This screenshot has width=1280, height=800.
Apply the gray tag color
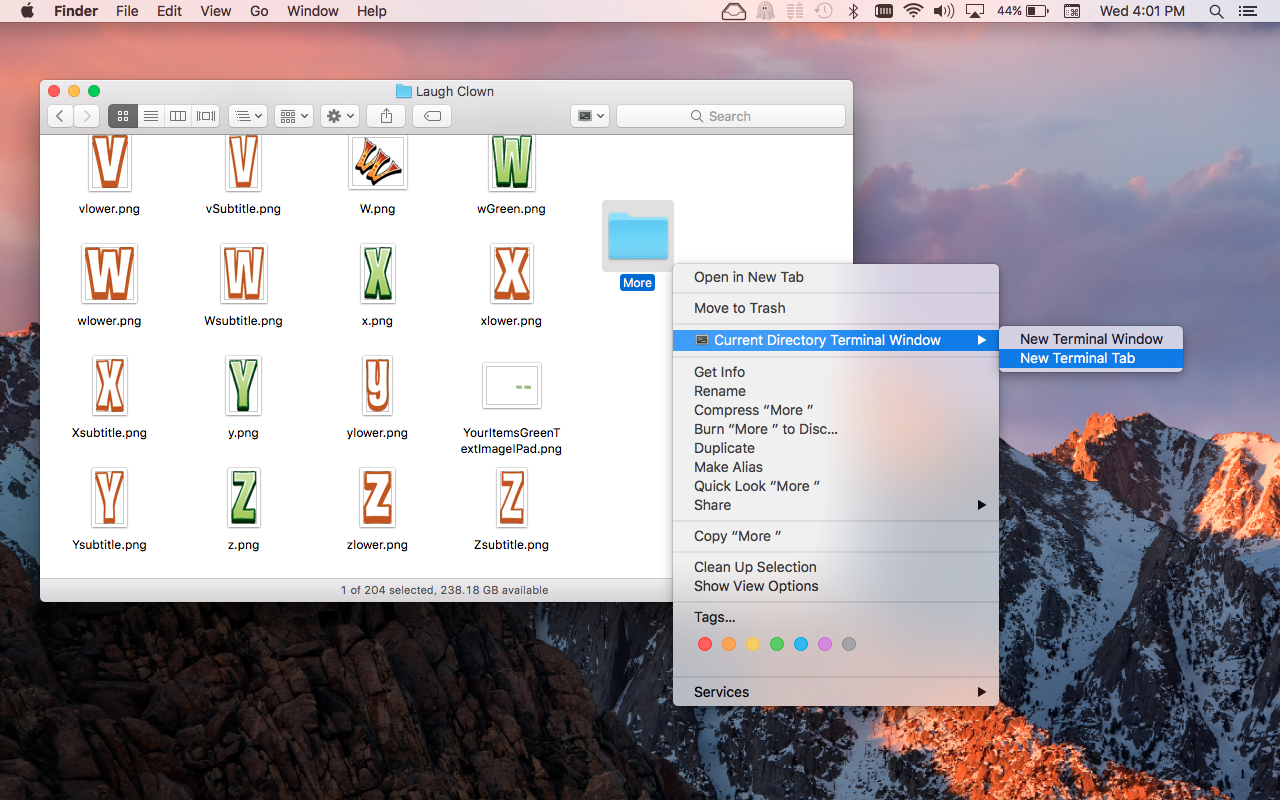click(849, 644)
